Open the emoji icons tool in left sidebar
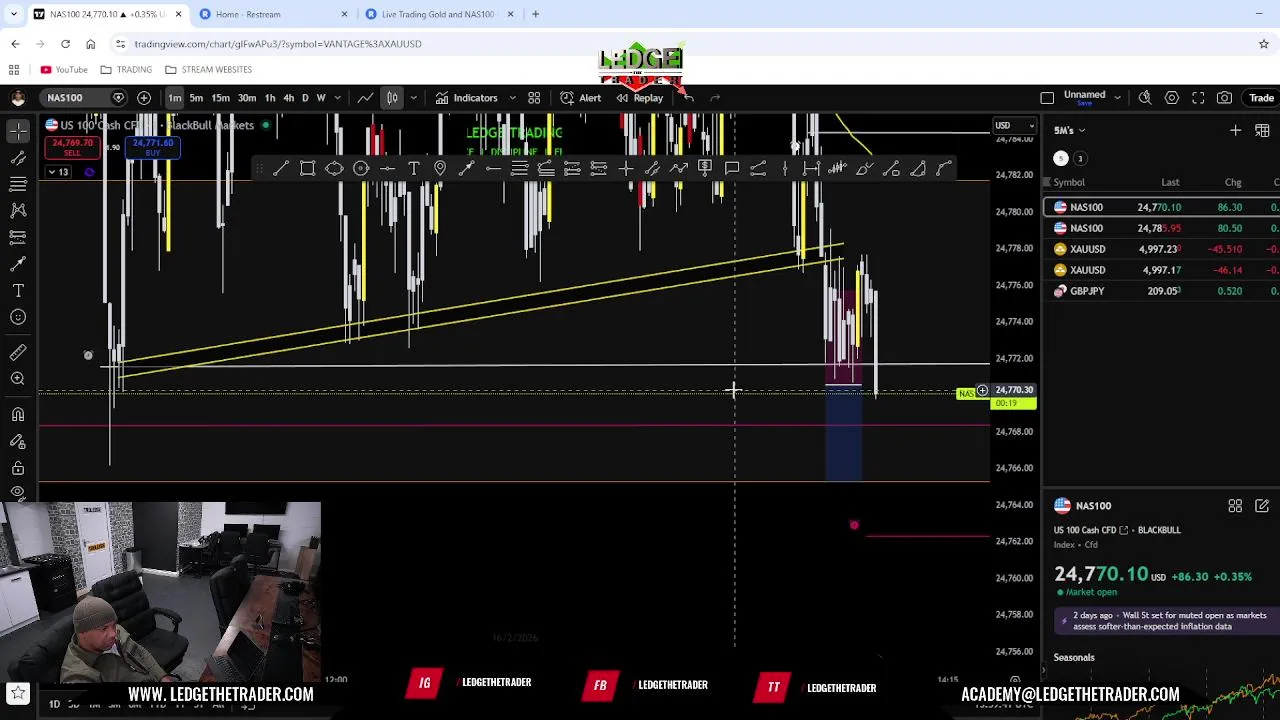The width and height of the screenshot is (1280, 720). coord(18,317)
